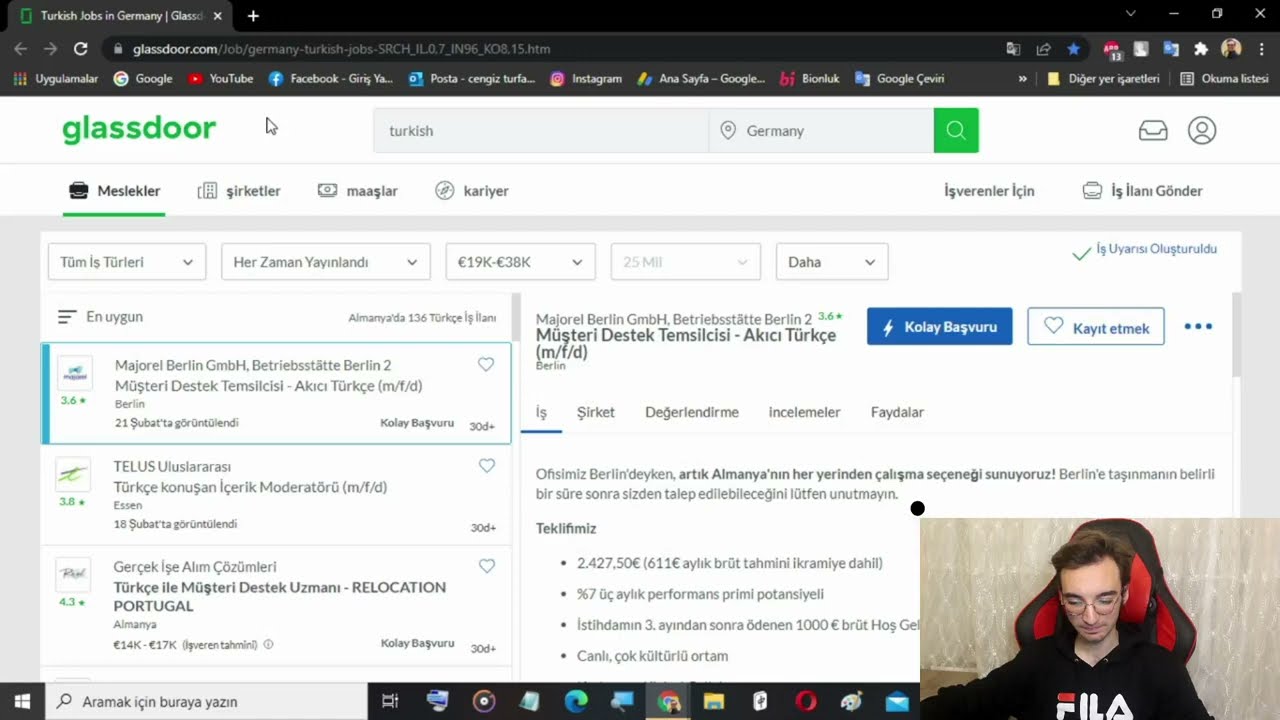This screenshot has width=1280, height=720.
Task: Open Opera browser from the taskbar
Action: (x=806, y=702)
